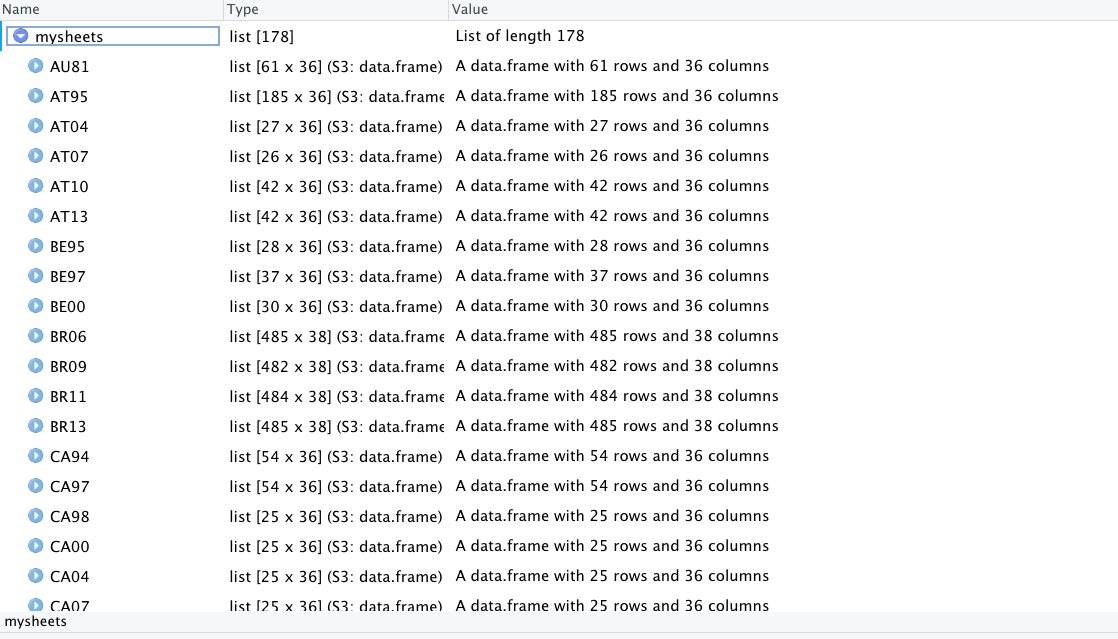The image size is (1118, 639).
Task: Click the blue arrow beside CA94
Action: (36, 457)
